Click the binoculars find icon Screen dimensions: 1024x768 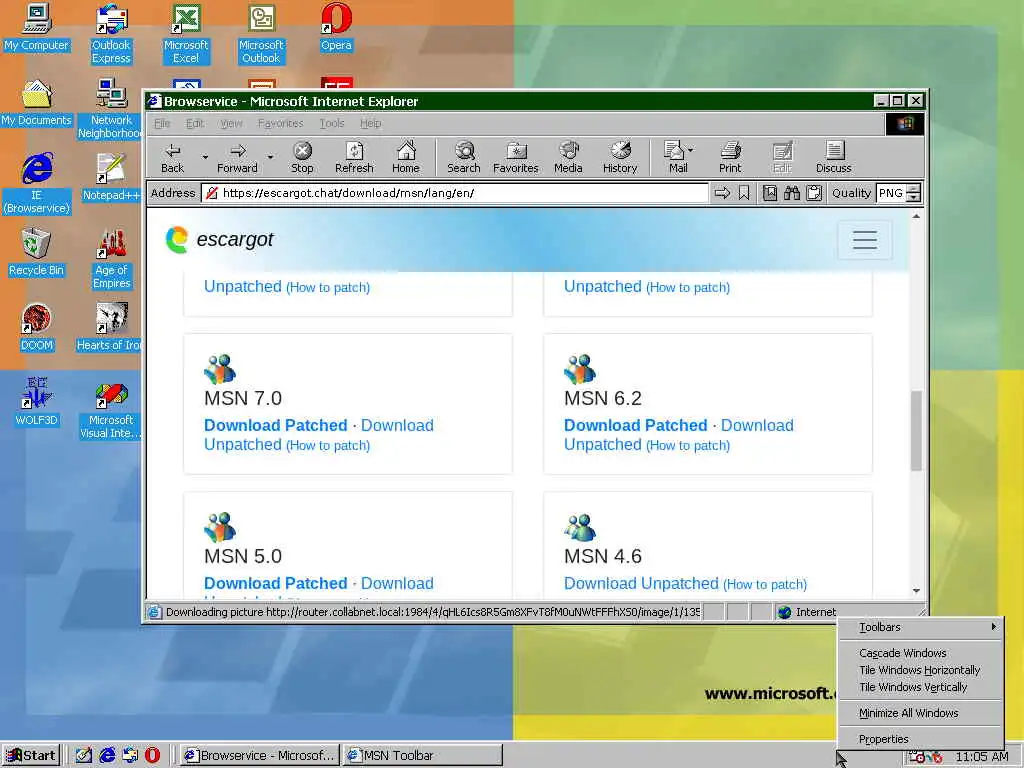point(792,193)
